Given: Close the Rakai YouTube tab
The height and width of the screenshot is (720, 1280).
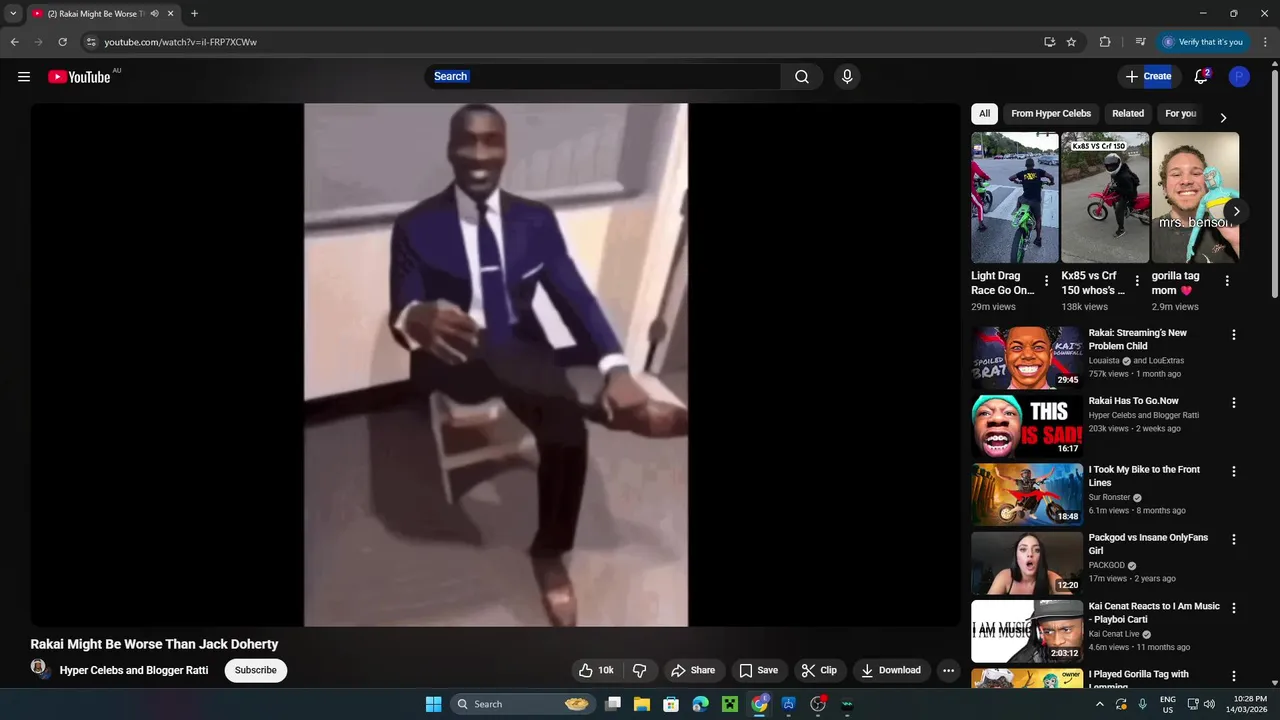Looking at the screenshot, I should click(x=171, y=14).
